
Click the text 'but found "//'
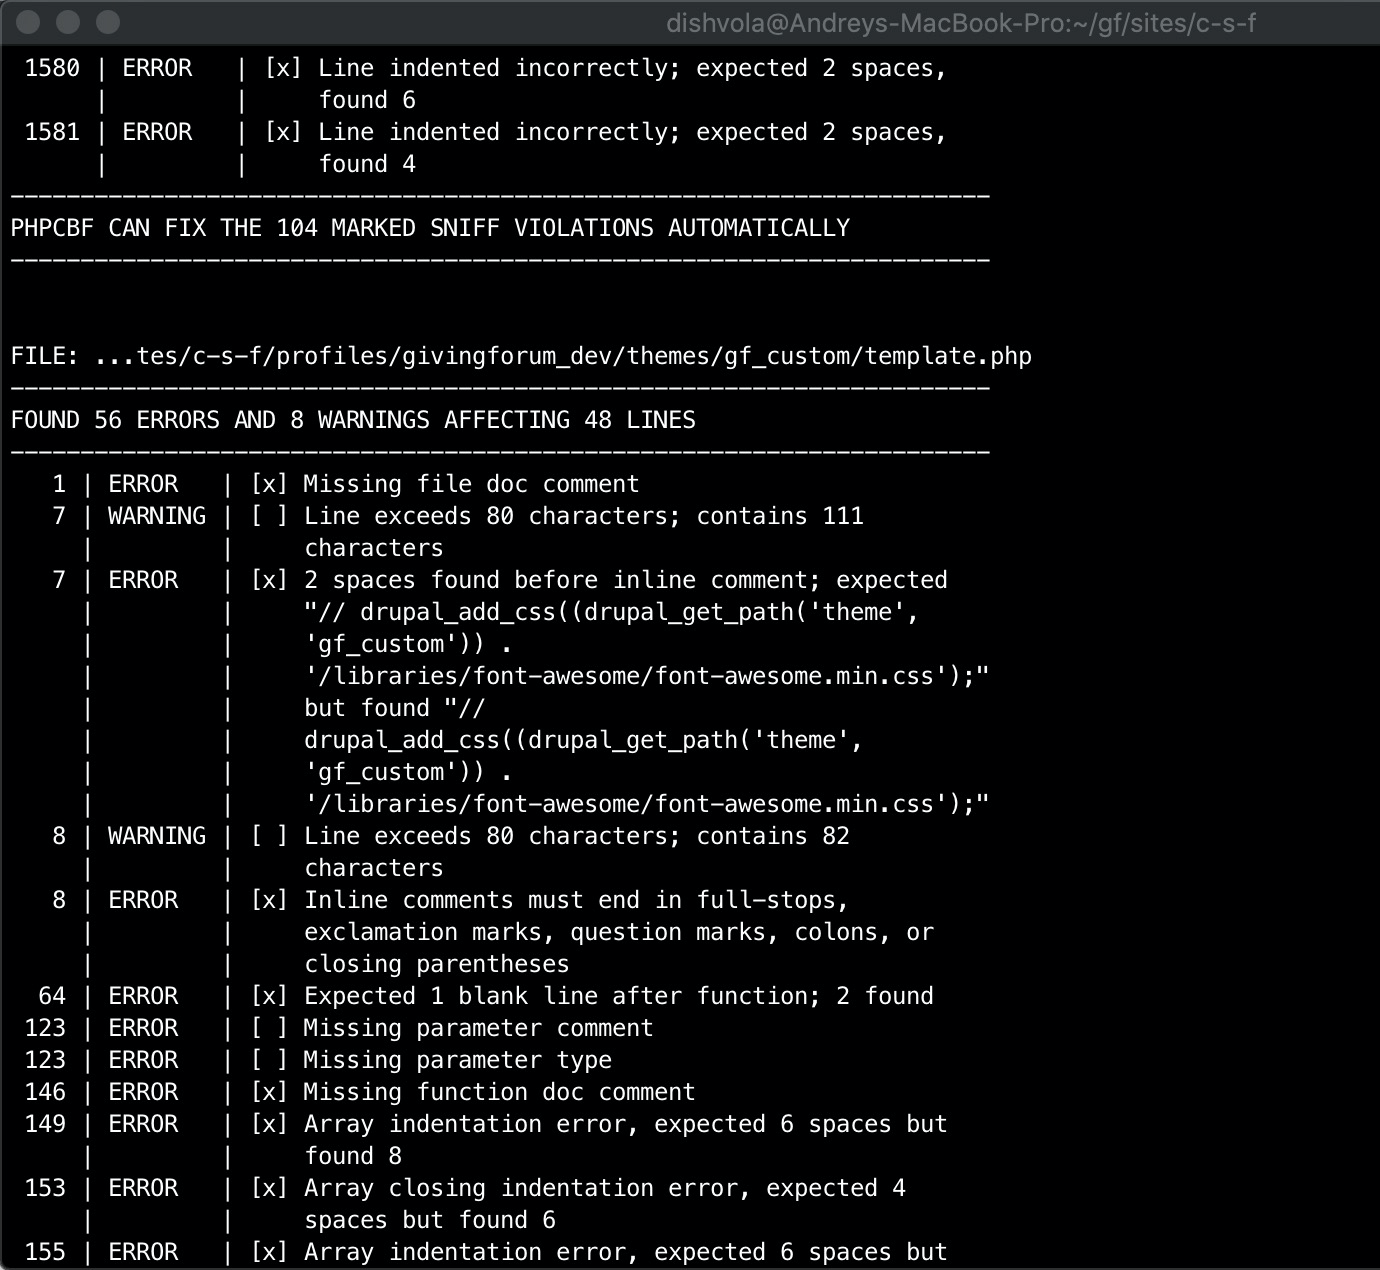[x=395, y=708]
